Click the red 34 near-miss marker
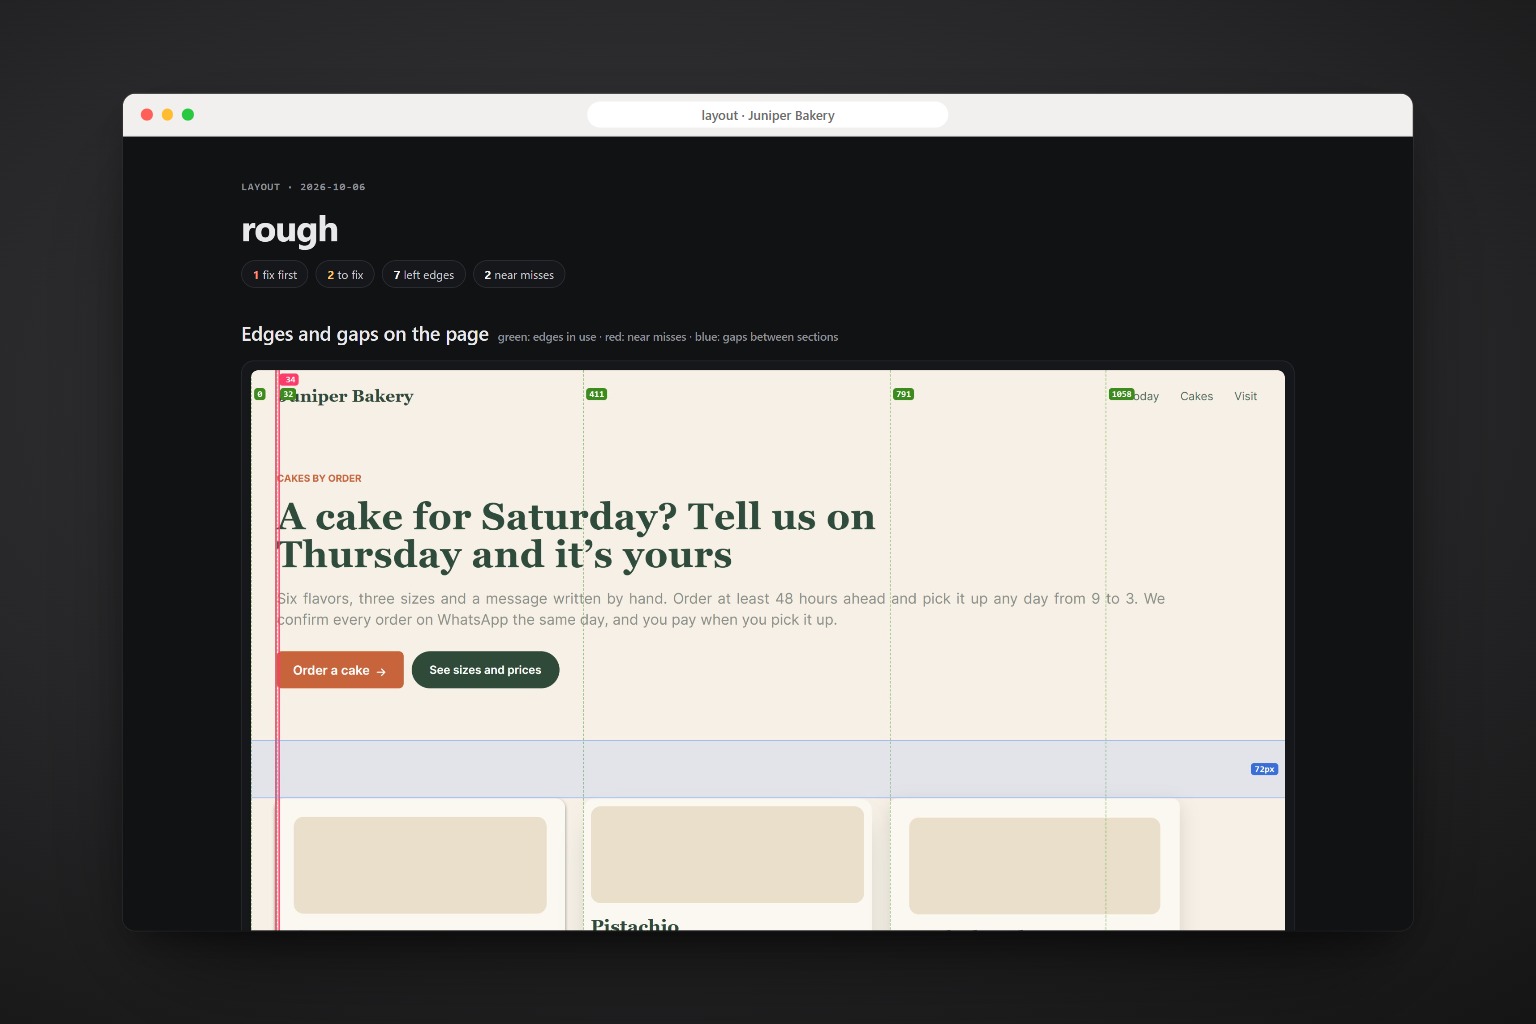1536x1024 pixels. (x=289, y=379)
